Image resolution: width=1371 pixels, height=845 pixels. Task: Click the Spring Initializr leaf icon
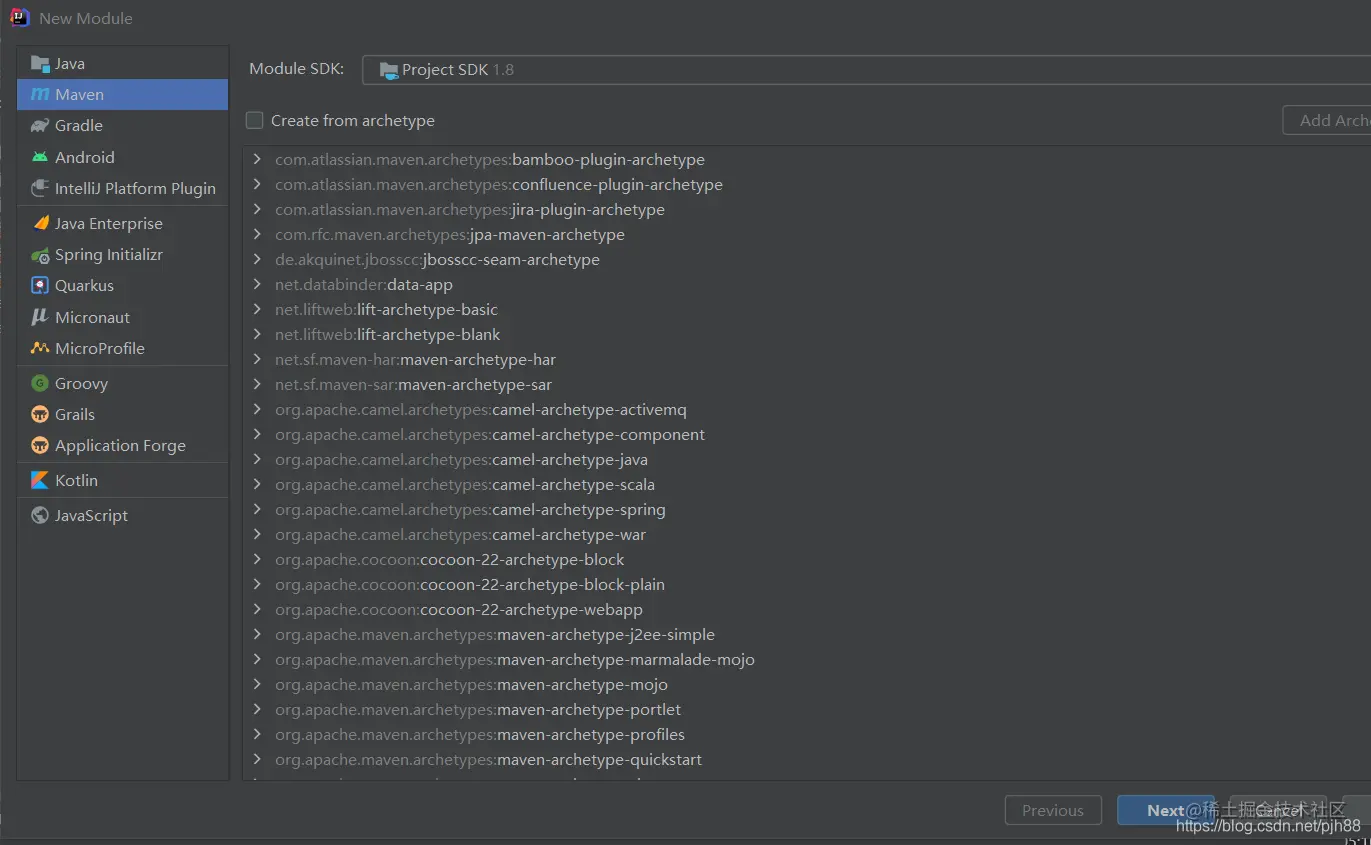[x=40, y=255]
